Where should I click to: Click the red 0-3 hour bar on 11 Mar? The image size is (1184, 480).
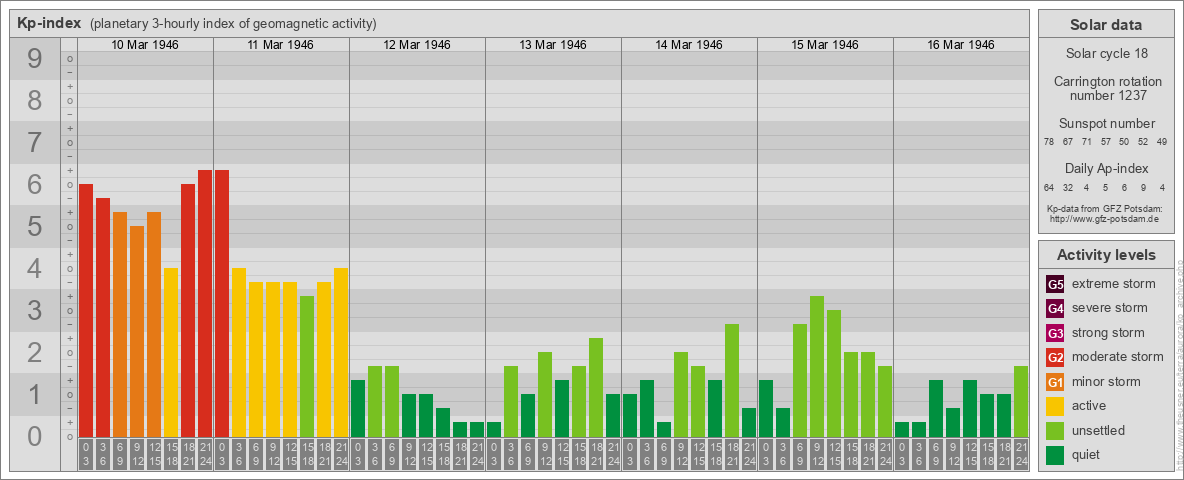tap(222, 303)
